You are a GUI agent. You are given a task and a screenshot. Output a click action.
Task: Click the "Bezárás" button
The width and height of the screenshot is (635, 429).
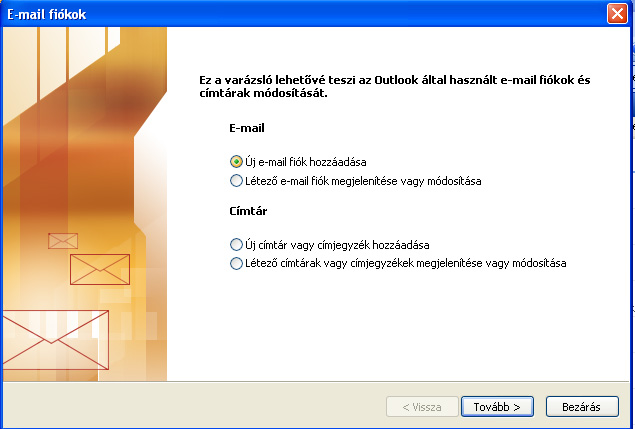tap(582, 407)
